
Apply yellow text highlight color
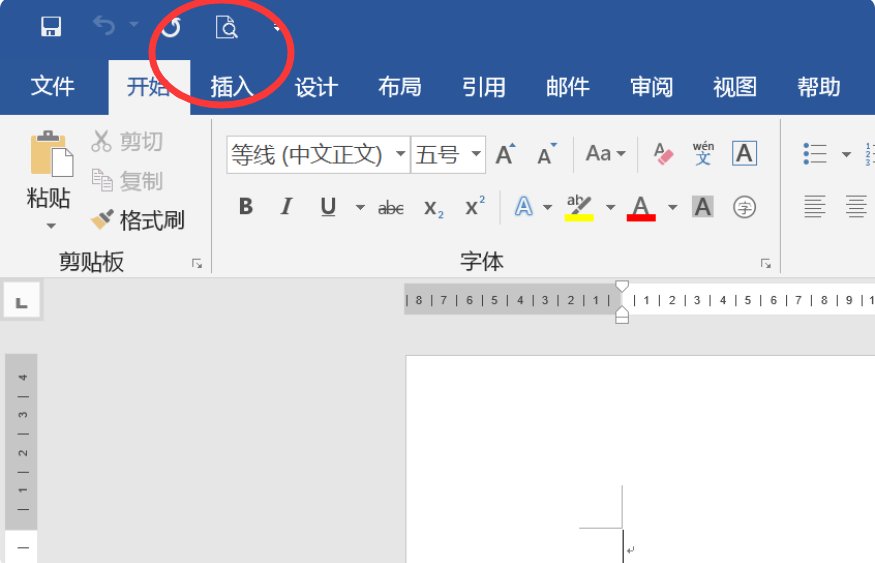[x=579, y=208]
